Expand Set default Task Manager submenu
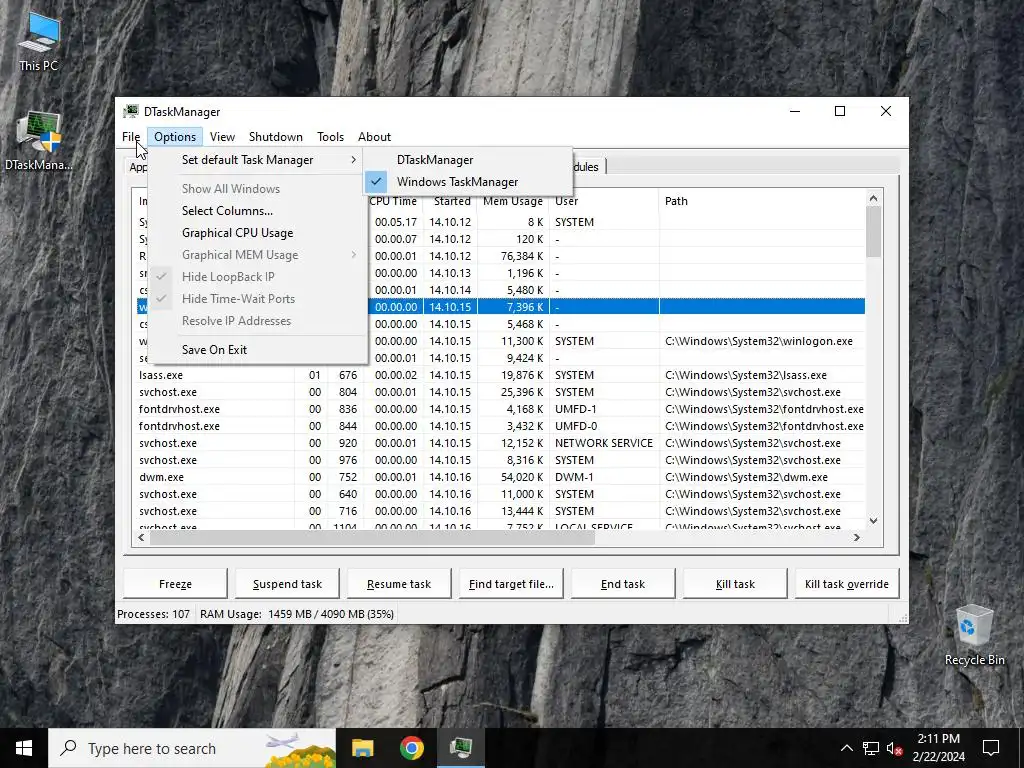The width and height of the screenshot is (1024, 768). (257, 160)
